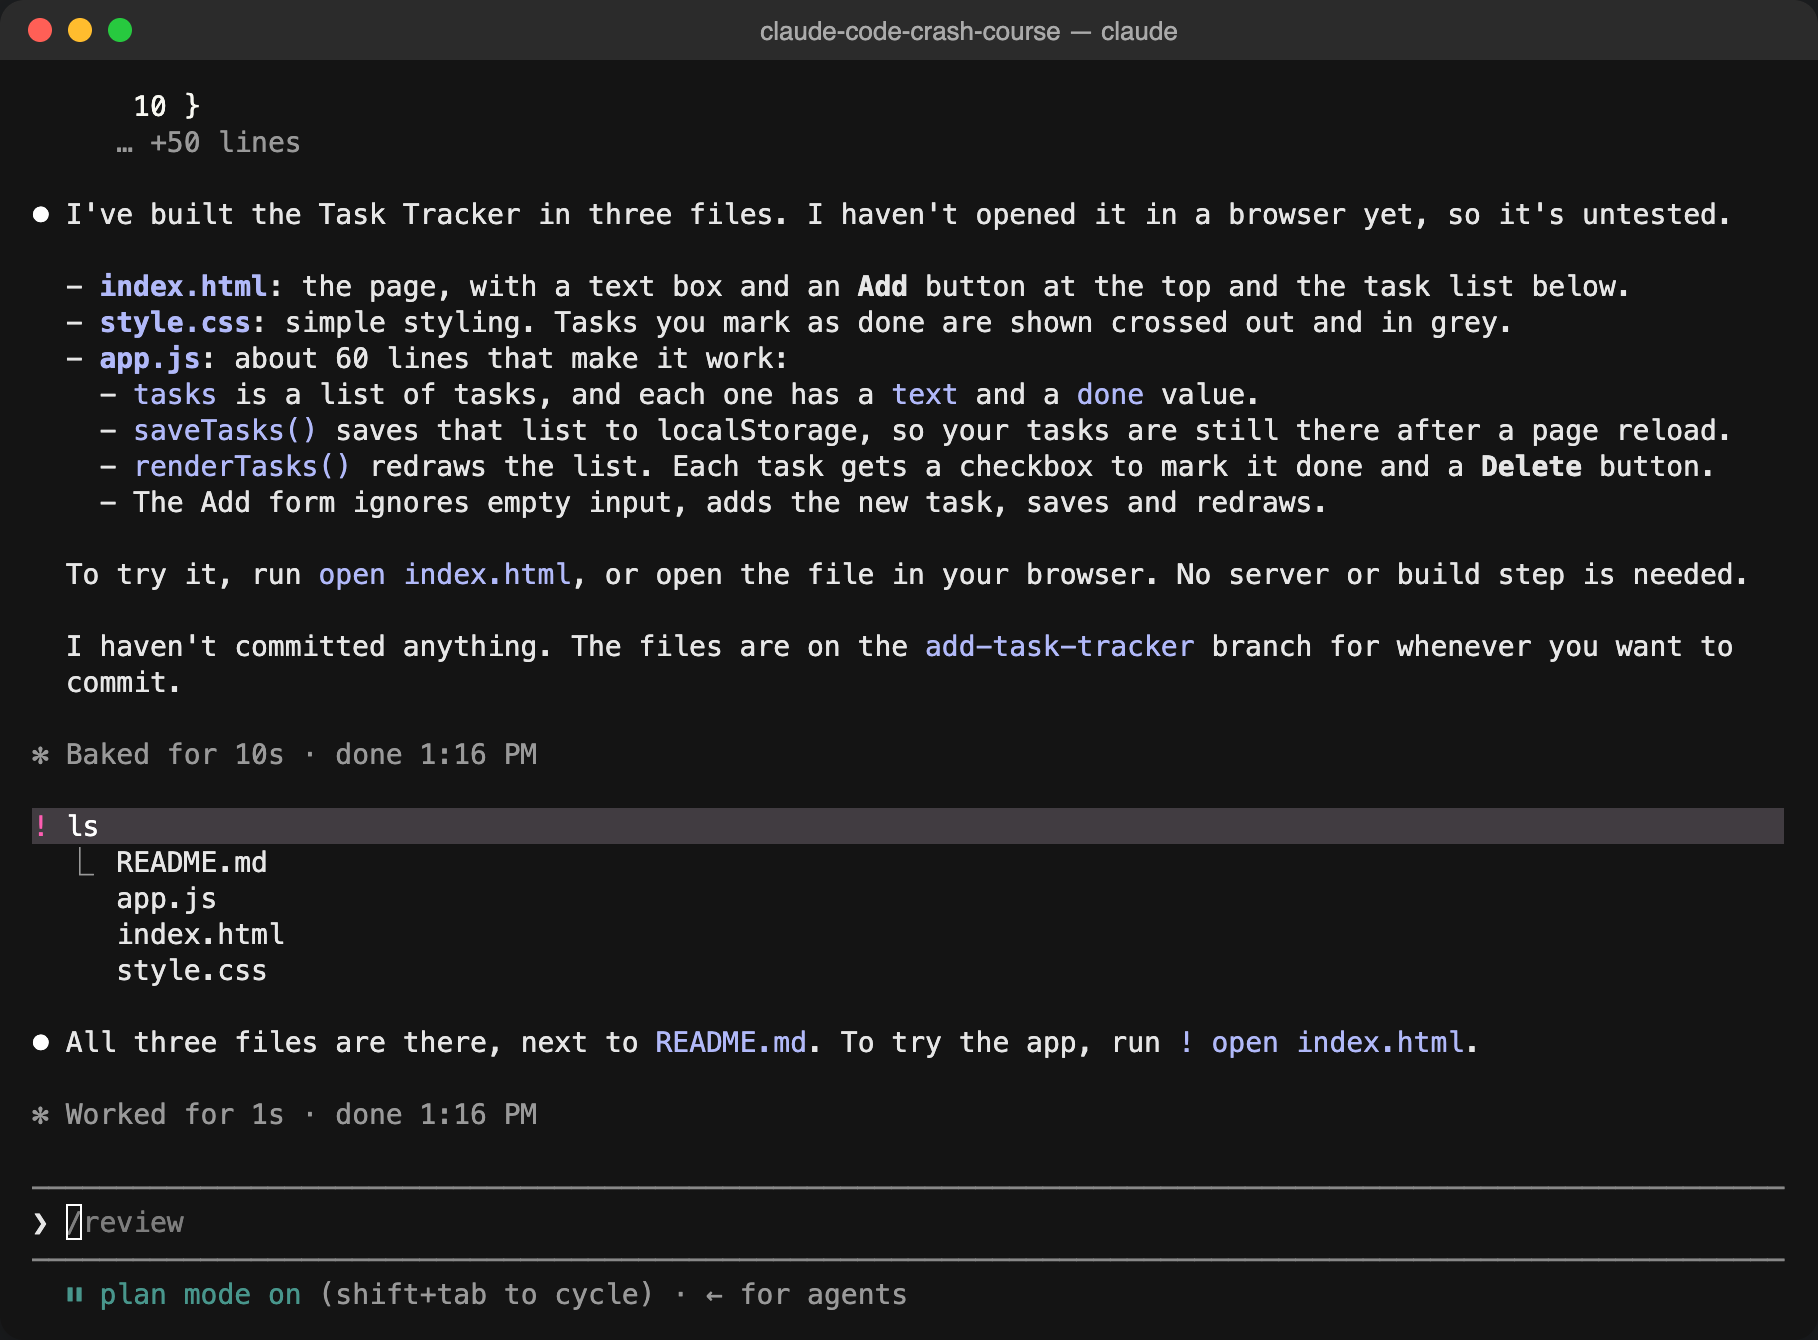
Task: Click the prompt chevron before /review
Action: coord(40,1223)
